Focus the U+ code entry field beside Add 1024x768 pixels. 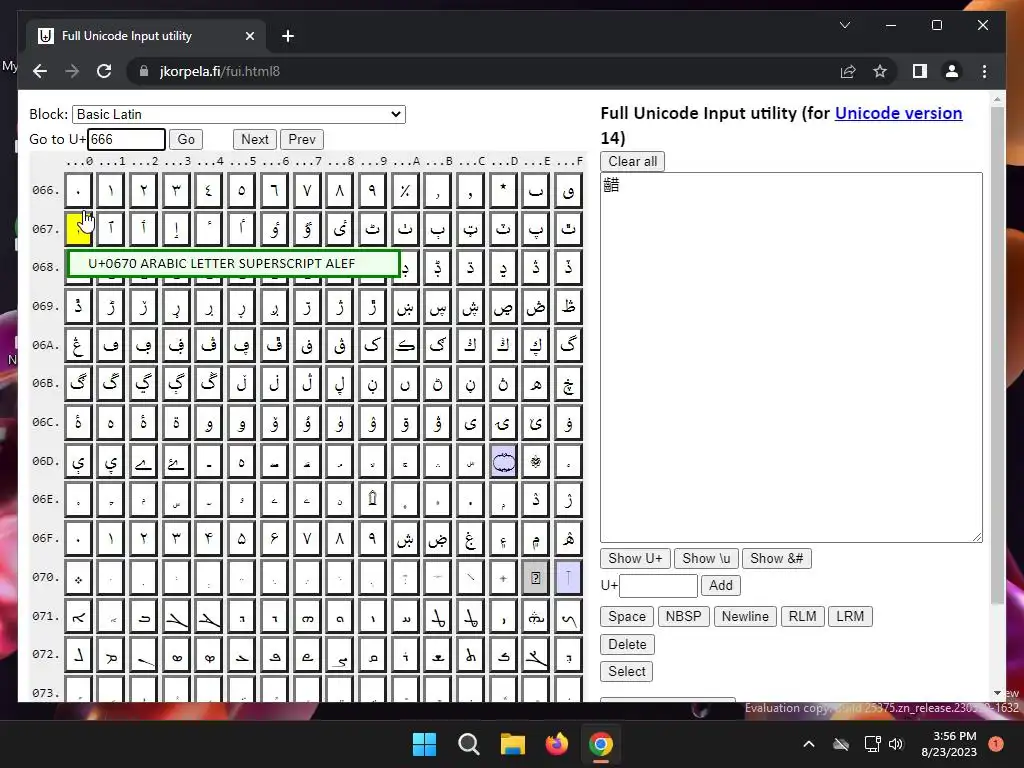[658, 585]
